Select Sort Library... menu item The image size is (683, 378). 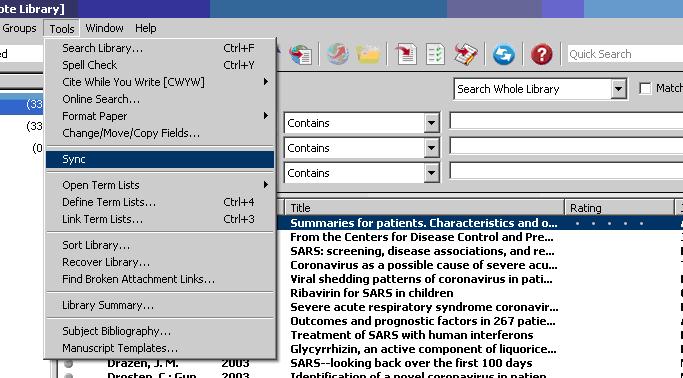(160, 245)
